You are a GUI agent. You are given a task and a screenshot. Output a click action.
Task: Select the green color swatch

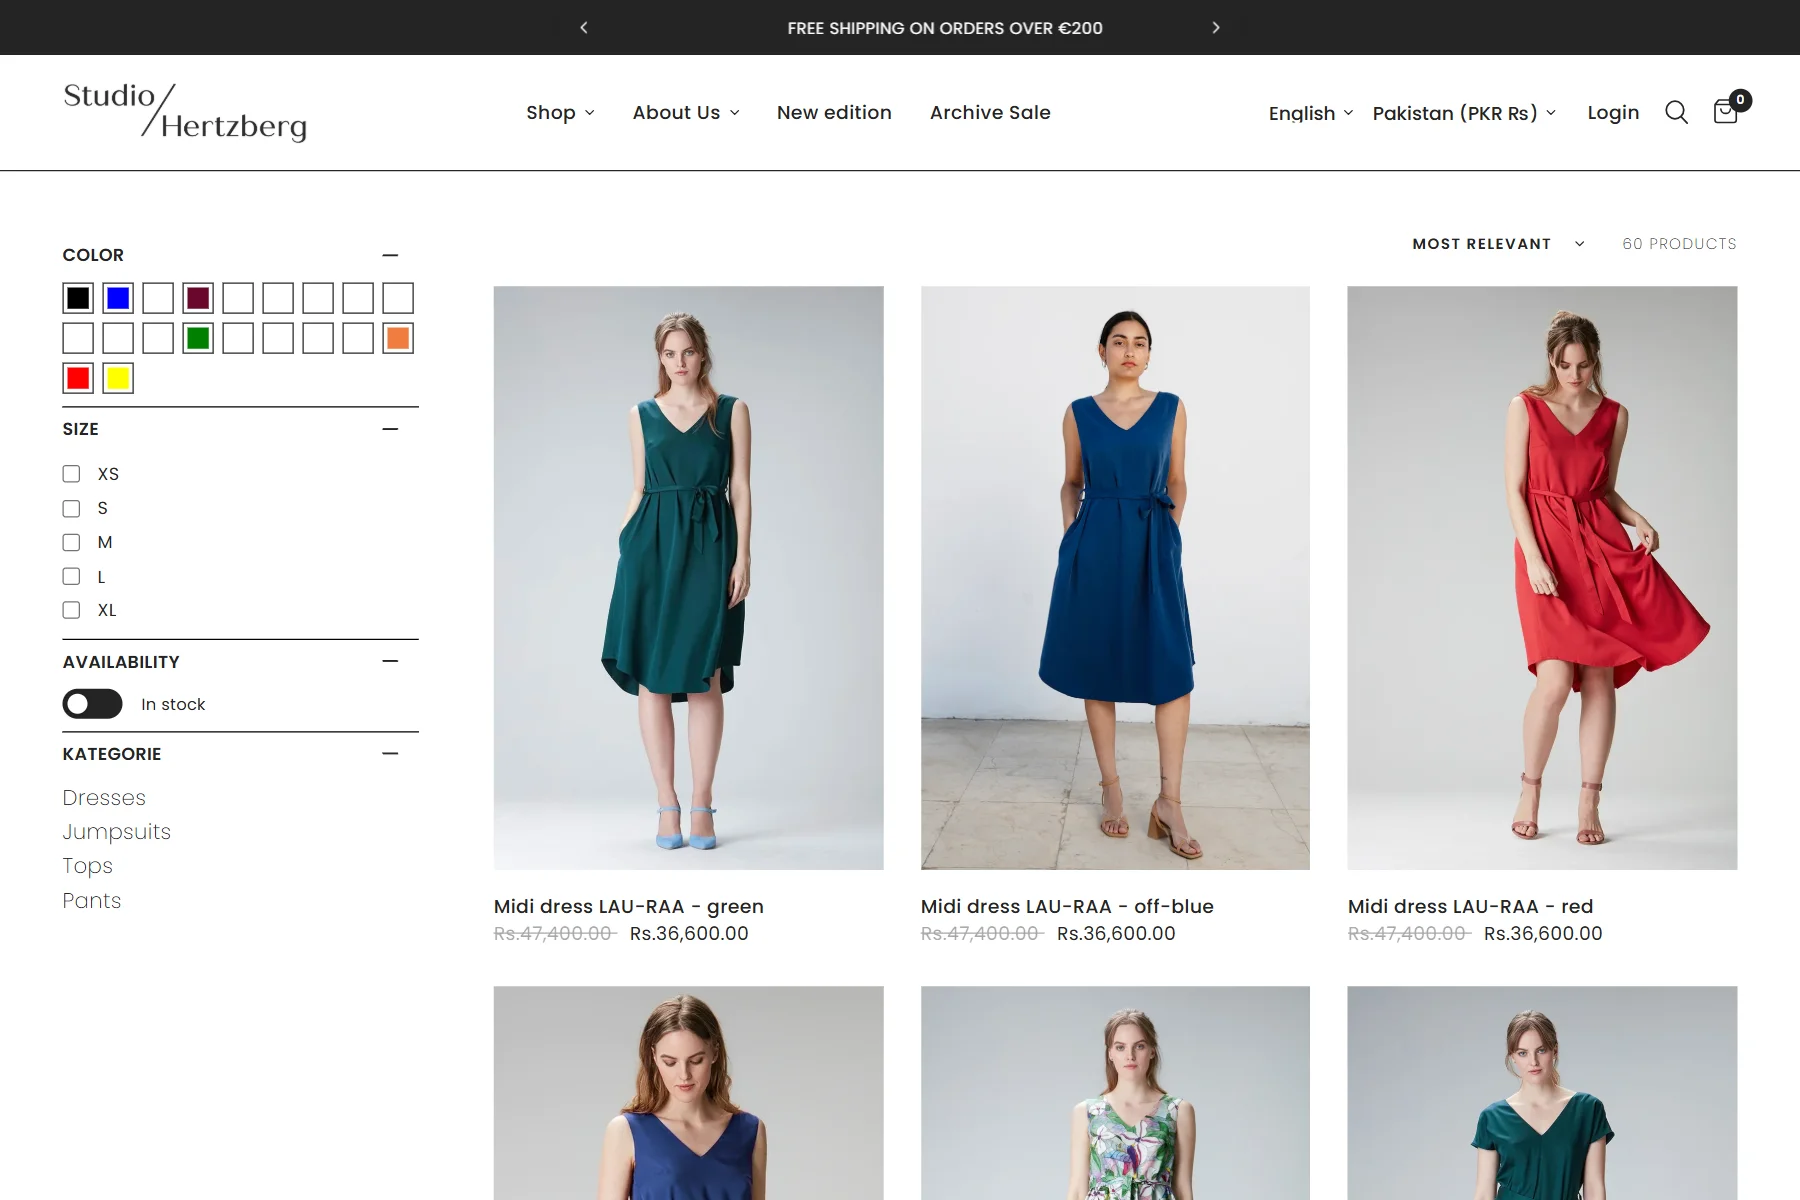click(x=198, y=338)
